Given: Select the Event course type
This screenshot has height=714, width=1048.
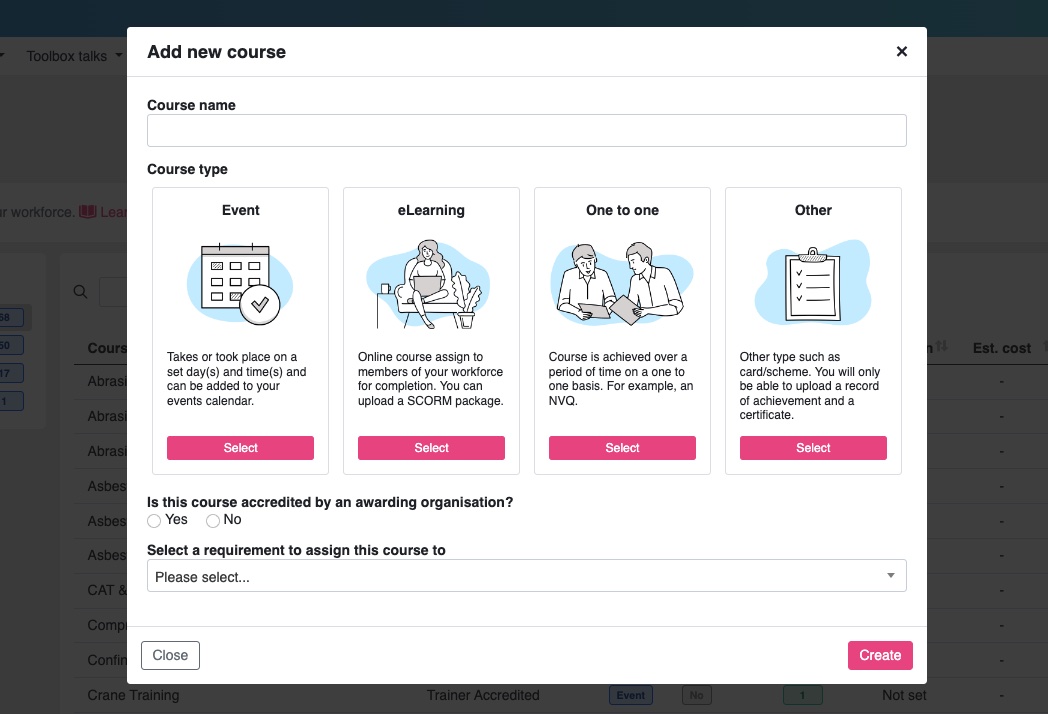Looking at the screenshot, I should click(x=240, y=447).
